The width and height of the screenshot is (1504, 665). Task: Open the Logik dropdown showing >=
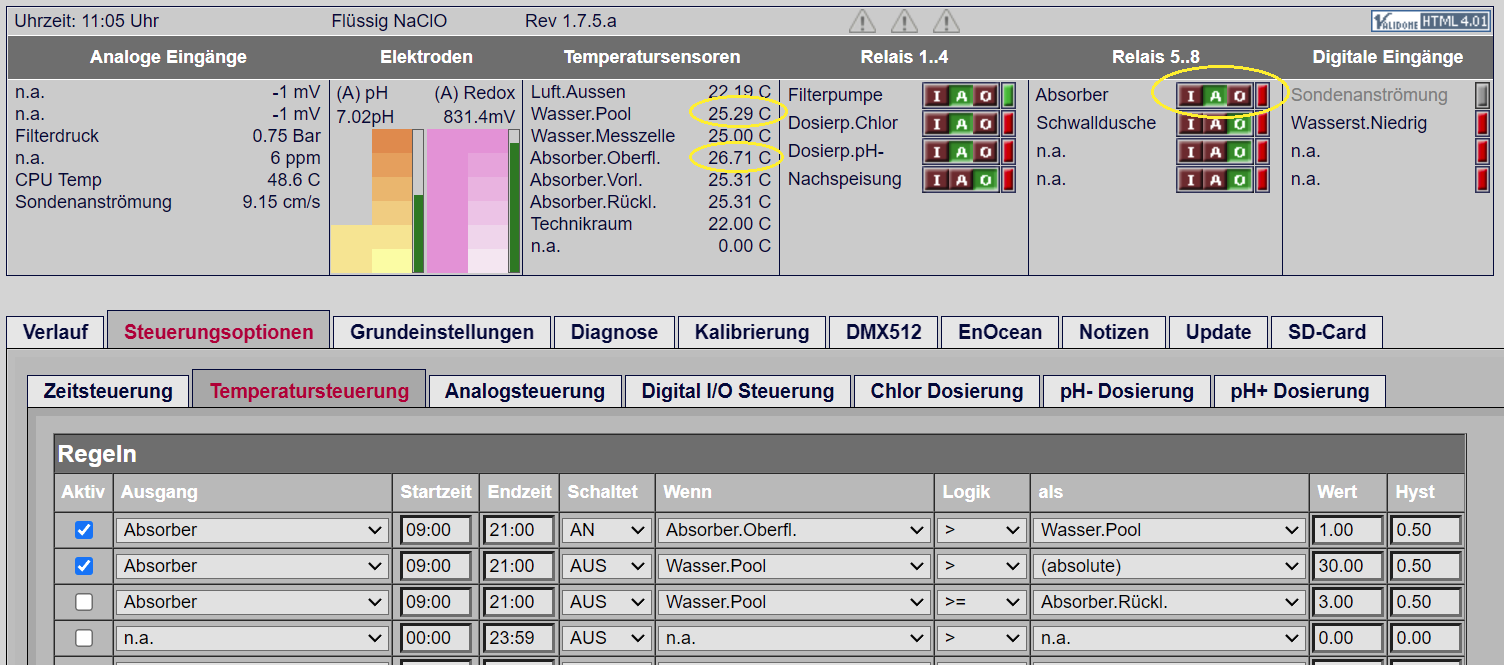pyautogui.click(x=981, y=602)
